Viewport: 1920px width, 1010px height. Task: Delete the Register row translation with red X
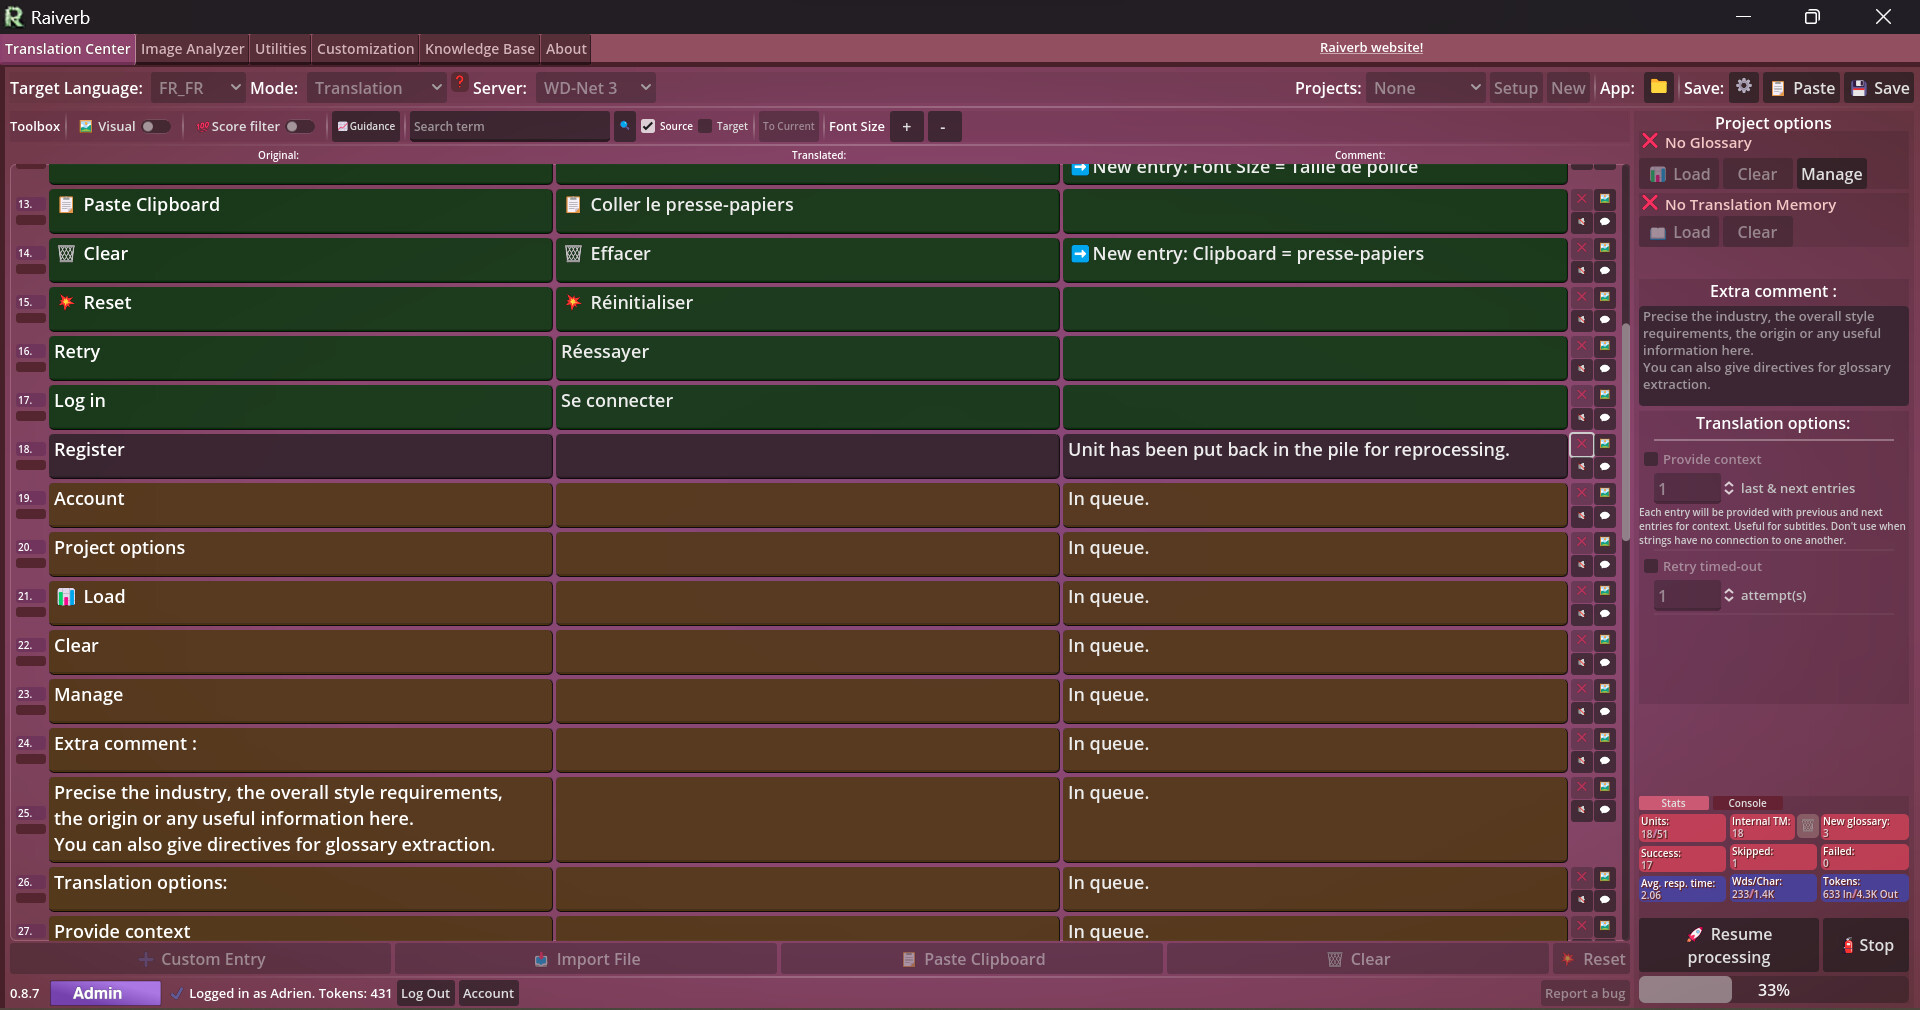pyautogui.click(x=1580, y=446)
